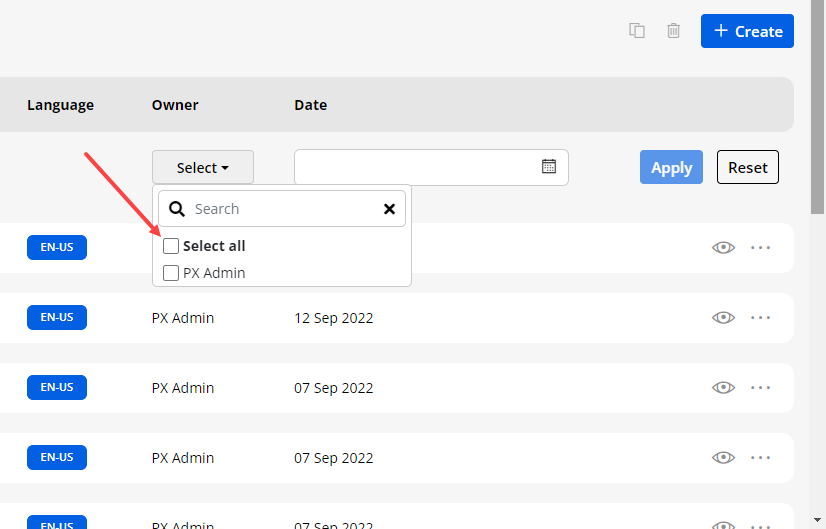Open the Date filter field

[x=416, y=167]
